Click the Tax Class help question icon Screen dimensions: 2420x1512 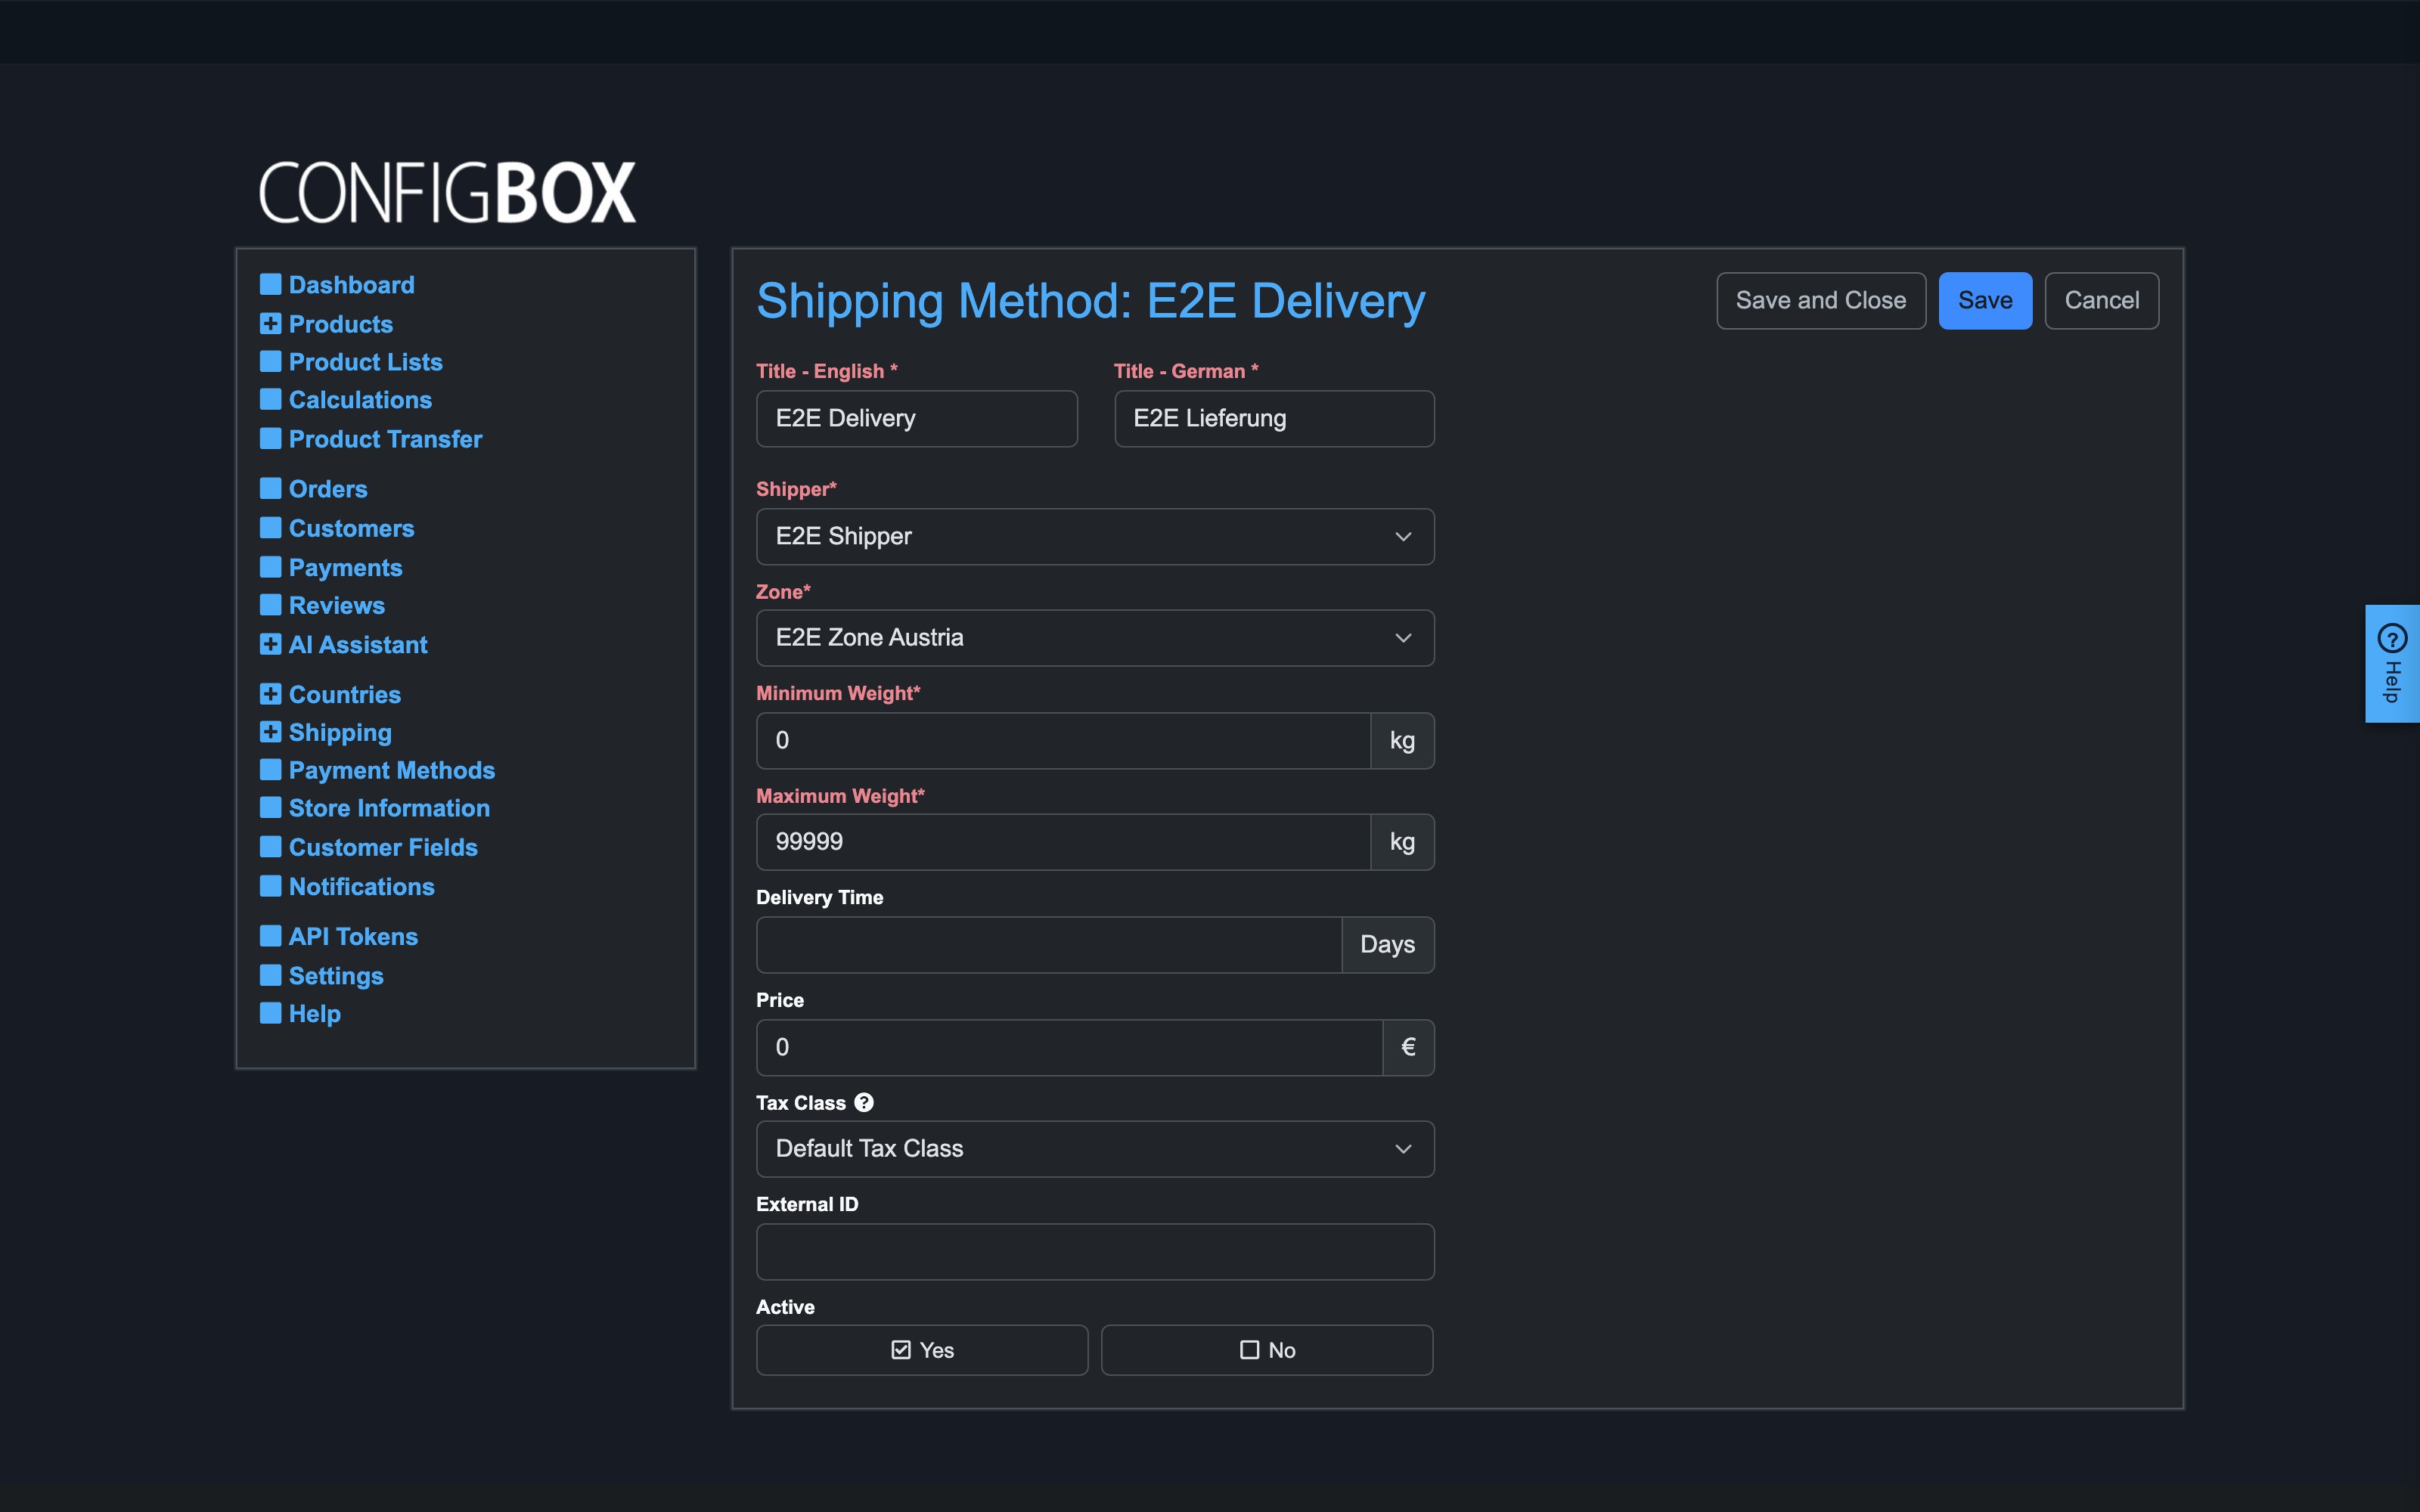tap(864, 1102)
